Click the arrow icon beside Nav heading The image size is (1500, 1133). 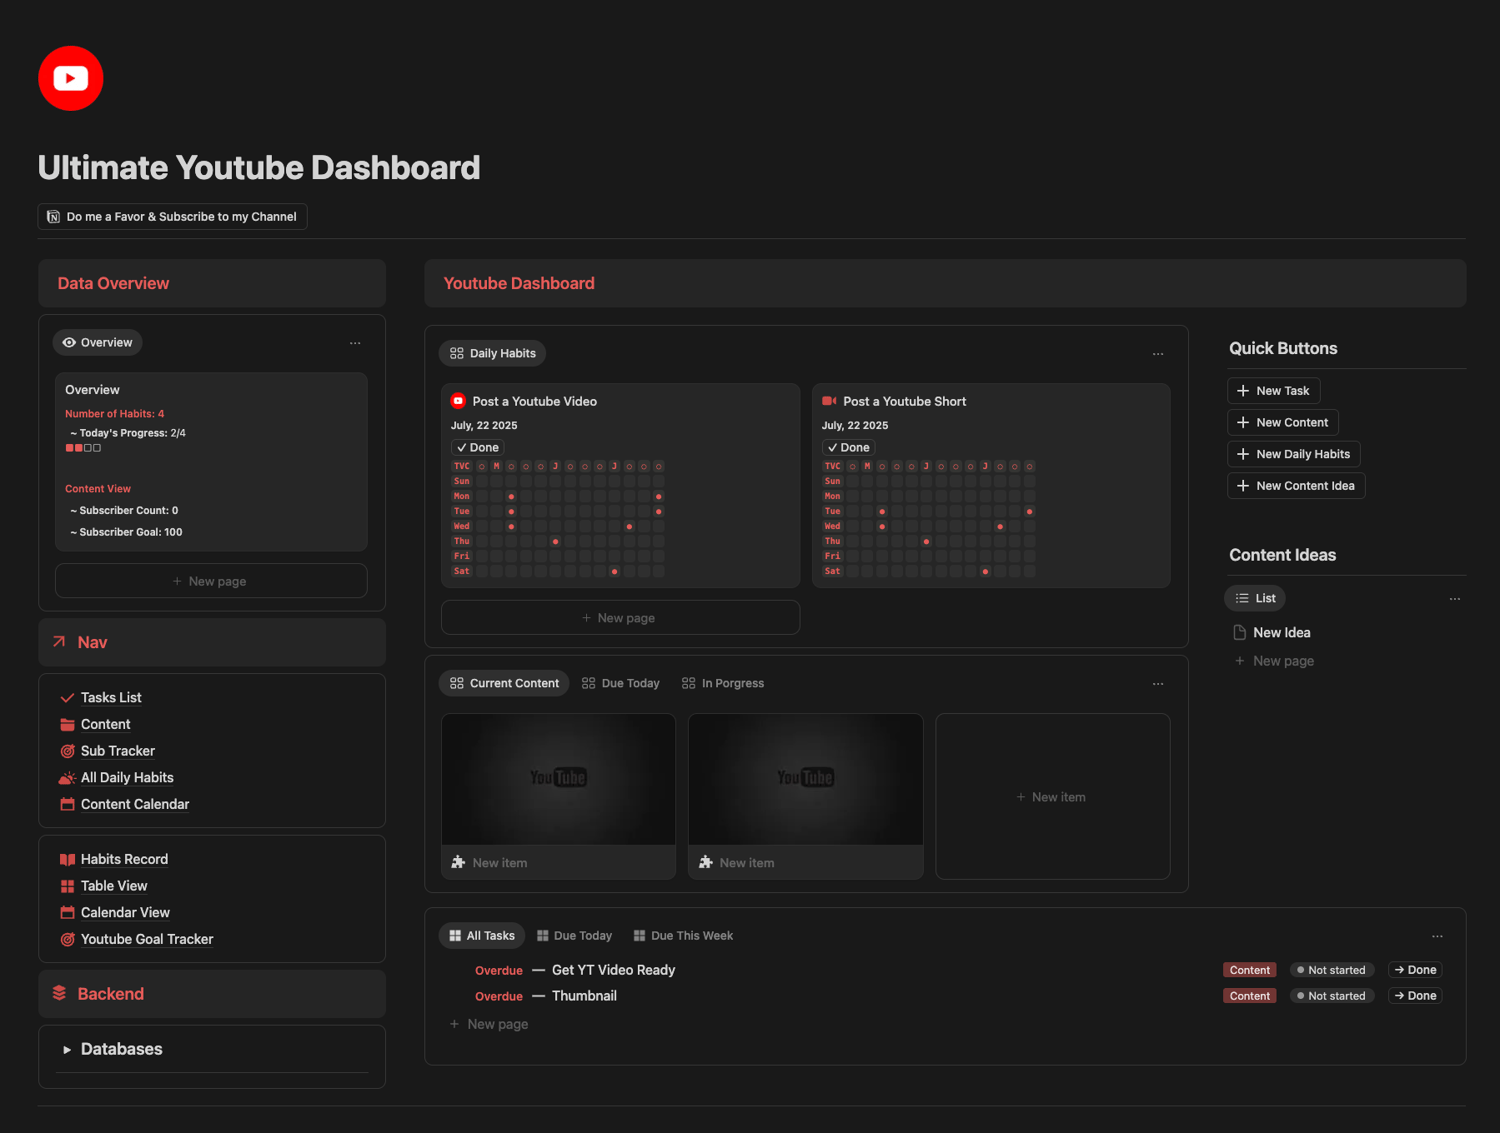pos(59,642)
